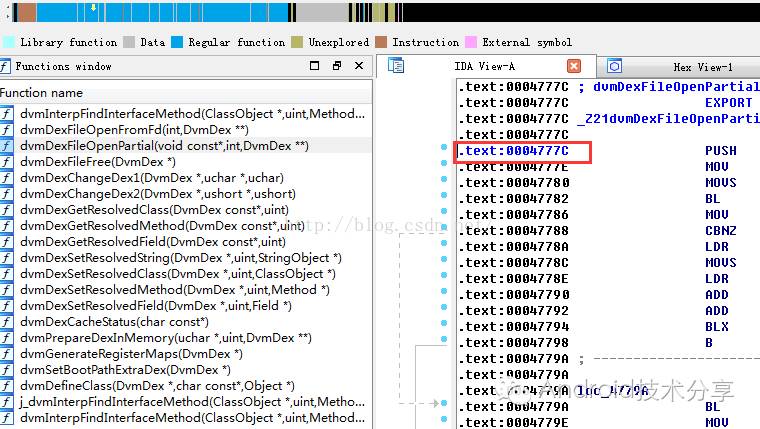Click breakpoint dot beside .text:00047792
This screenshot has height=429, width=760.
pyautogui.click(x=444, y=307)
